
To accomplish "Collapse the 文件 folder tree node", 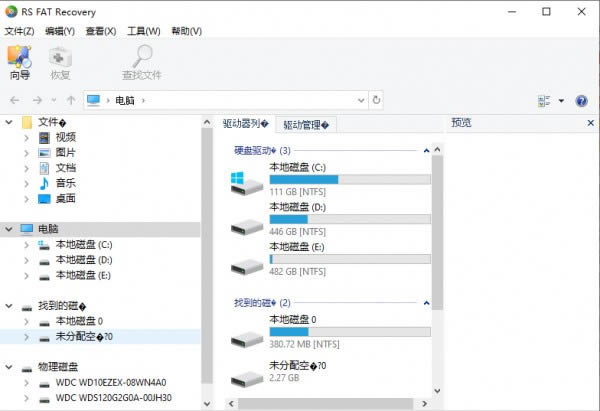I will click(9, 122).
